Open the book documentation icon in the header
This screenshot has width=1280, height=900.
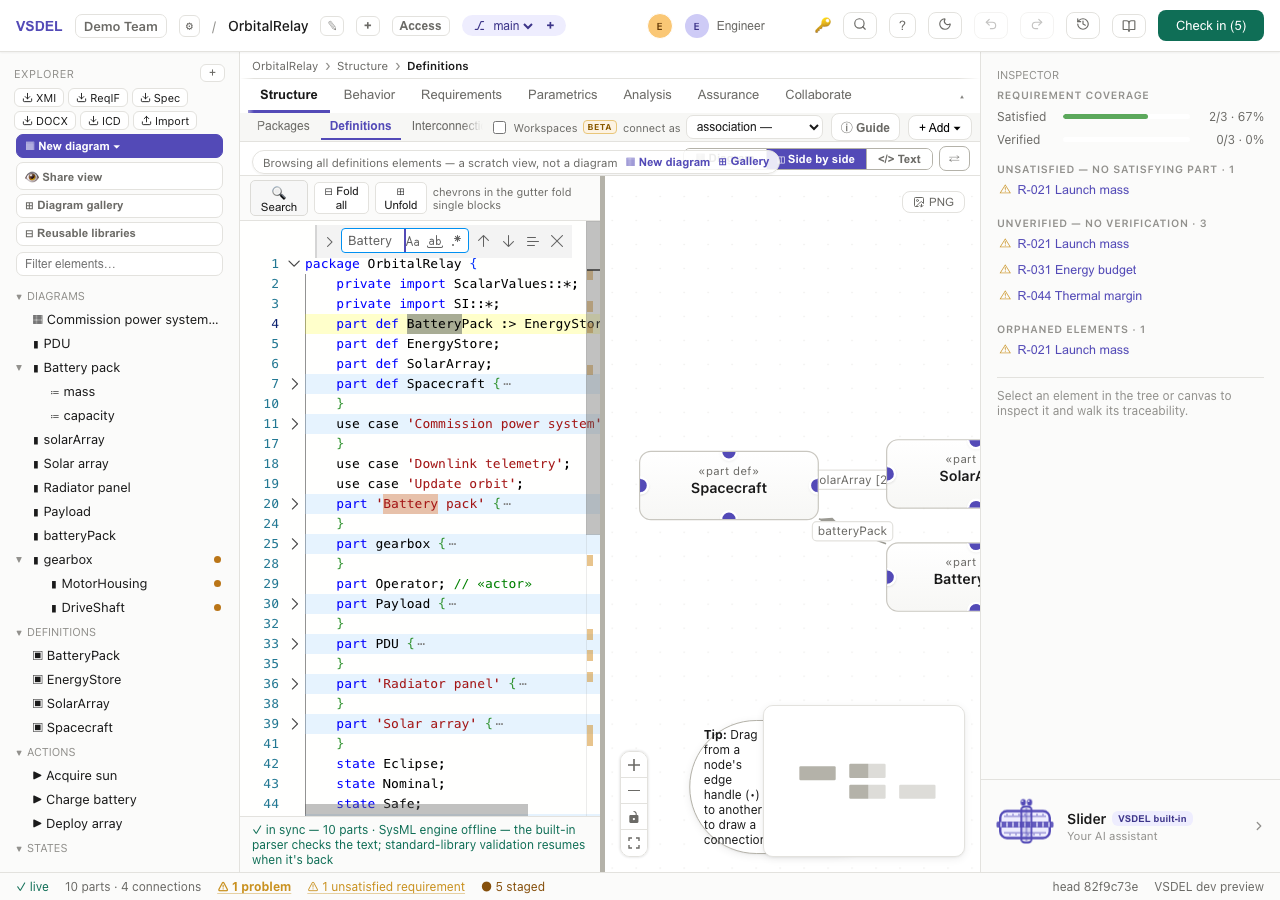(x=1129, y=26)
